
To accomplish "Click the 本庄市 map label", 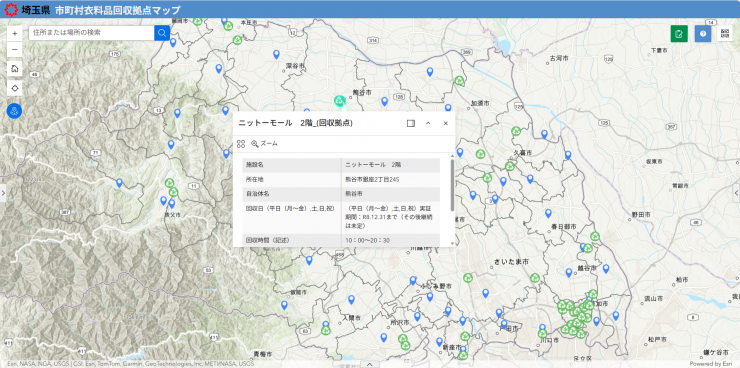I will (248, 22).
